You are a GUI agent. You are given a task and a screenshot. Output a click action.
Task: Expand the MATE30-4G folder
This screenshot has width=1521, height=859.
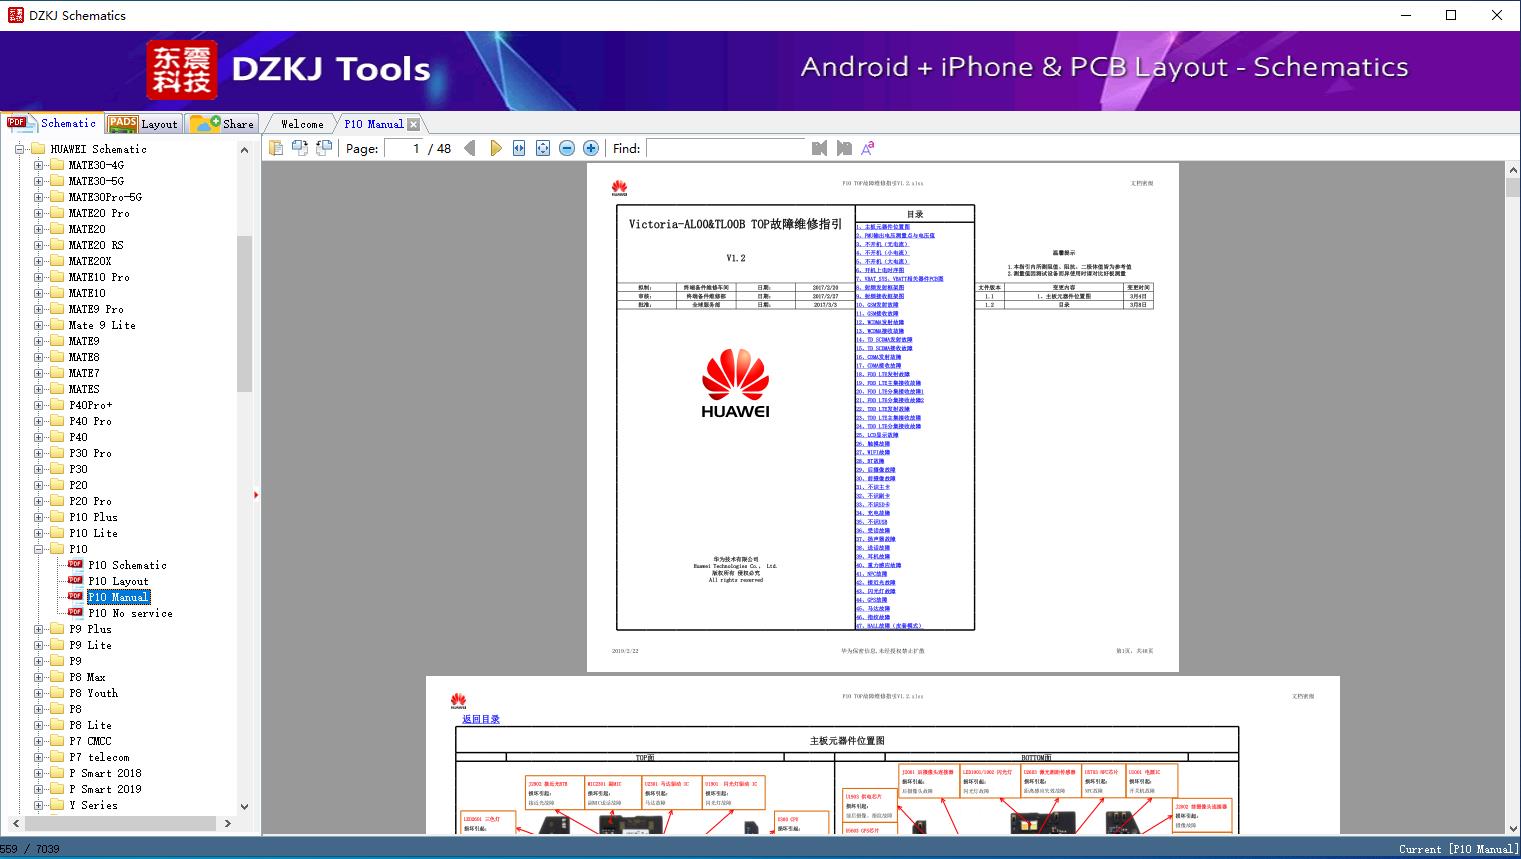tap(39, 165)
